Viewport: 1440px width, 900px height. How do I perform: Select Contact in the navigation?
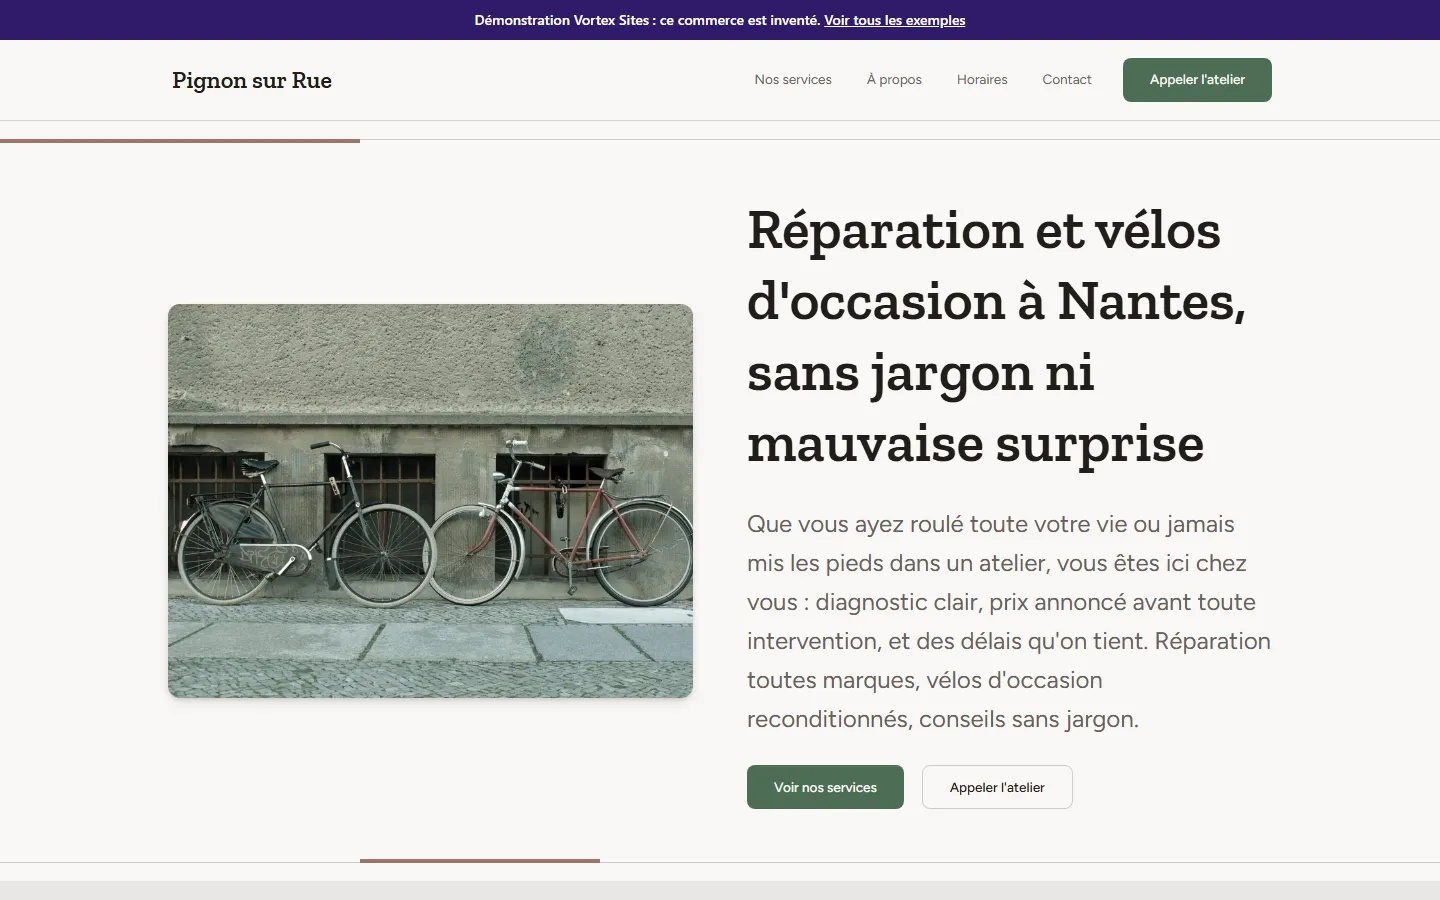coord(1067,79)
